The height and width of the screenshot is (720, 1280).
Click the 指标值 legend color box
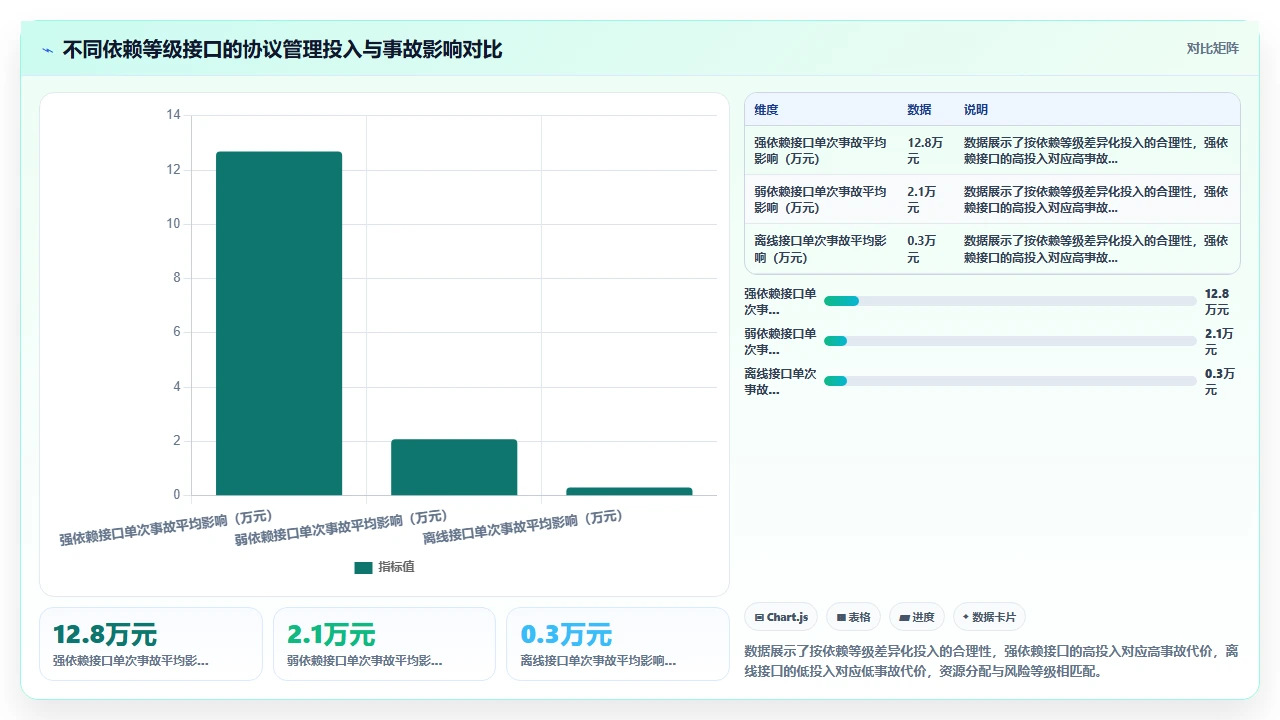(363, 568)
